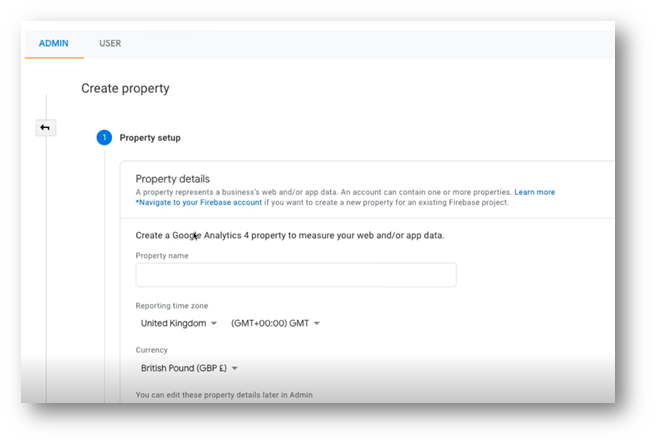Image resolution: width=657 pixels, height=445 pixels.
Task: Click the edit property details later note
Action: (x=224, y=395)
